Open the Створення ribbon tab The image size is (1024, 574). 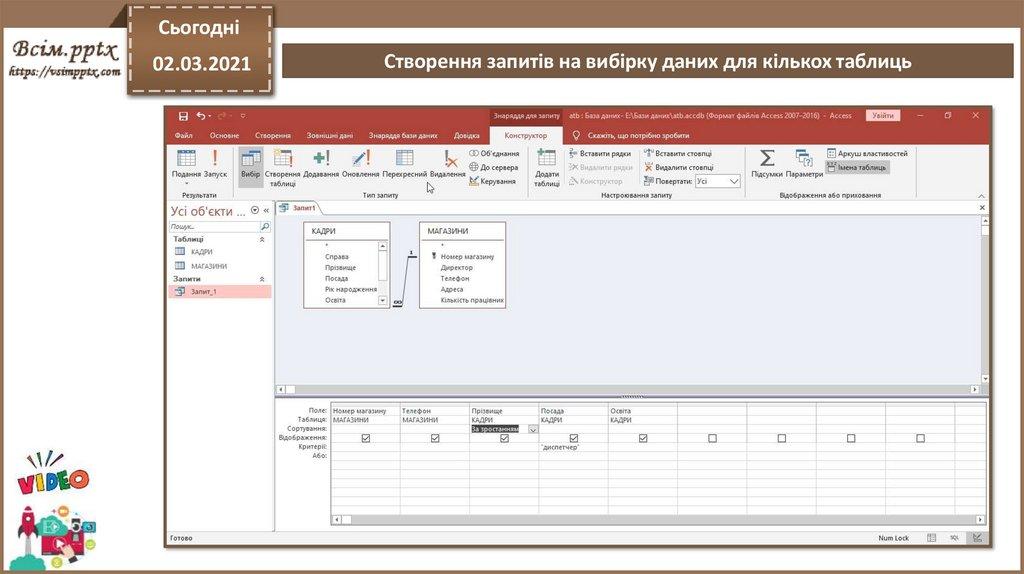coord(273,135)
